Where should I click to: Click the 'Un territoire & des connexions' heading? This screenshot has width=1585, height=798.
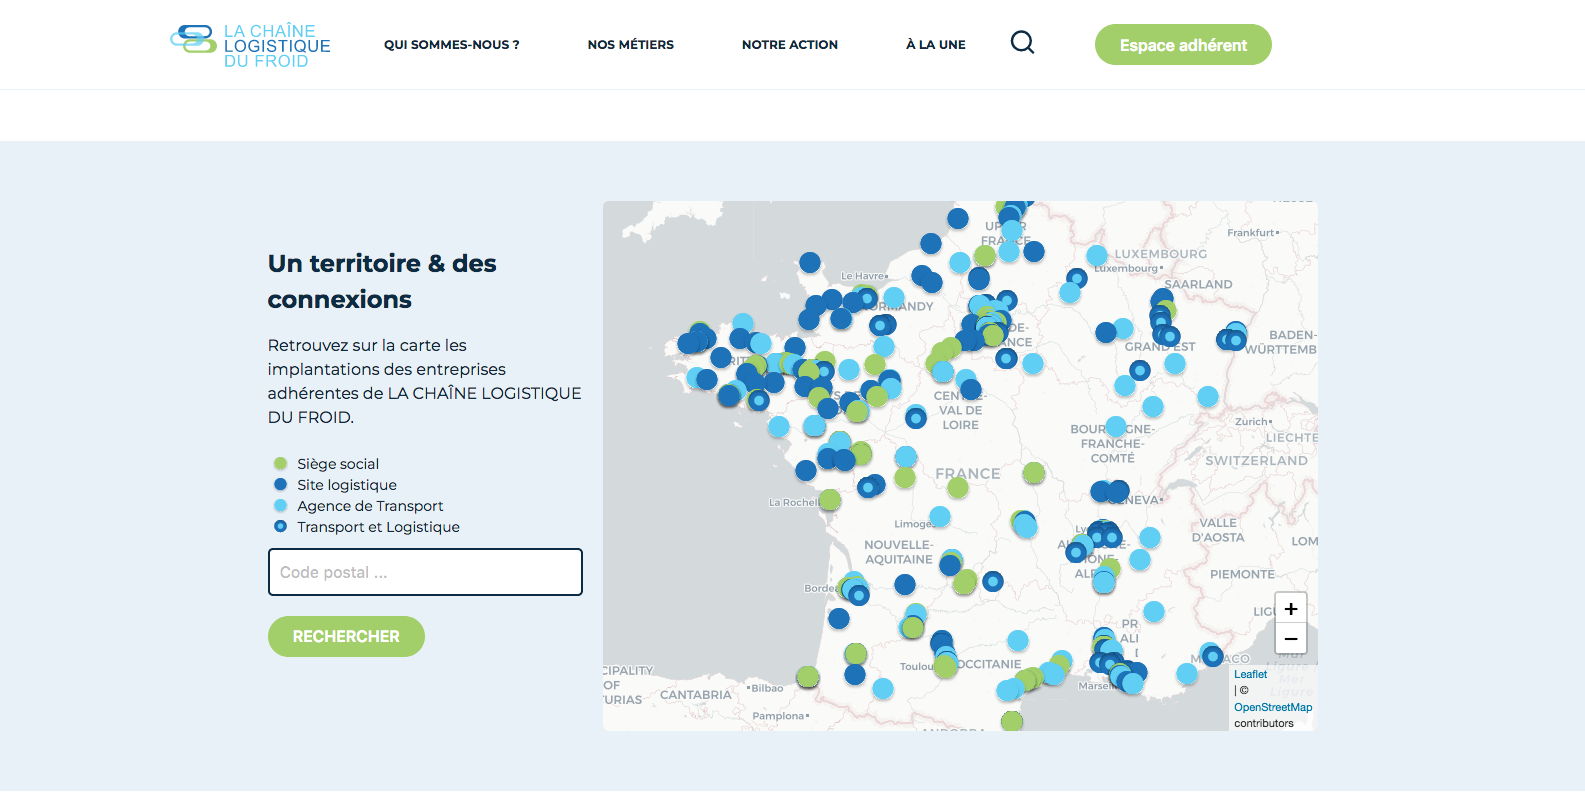[x=382, y=281]
